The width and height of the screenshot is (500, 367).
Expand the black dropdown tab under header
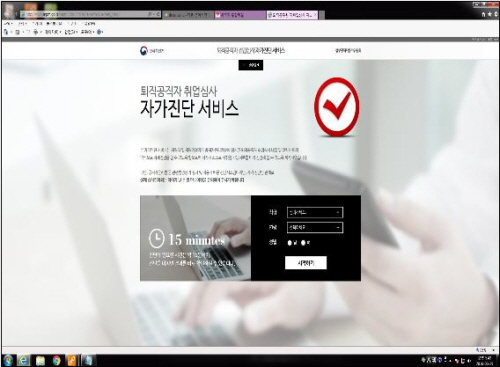coord(251,65)
